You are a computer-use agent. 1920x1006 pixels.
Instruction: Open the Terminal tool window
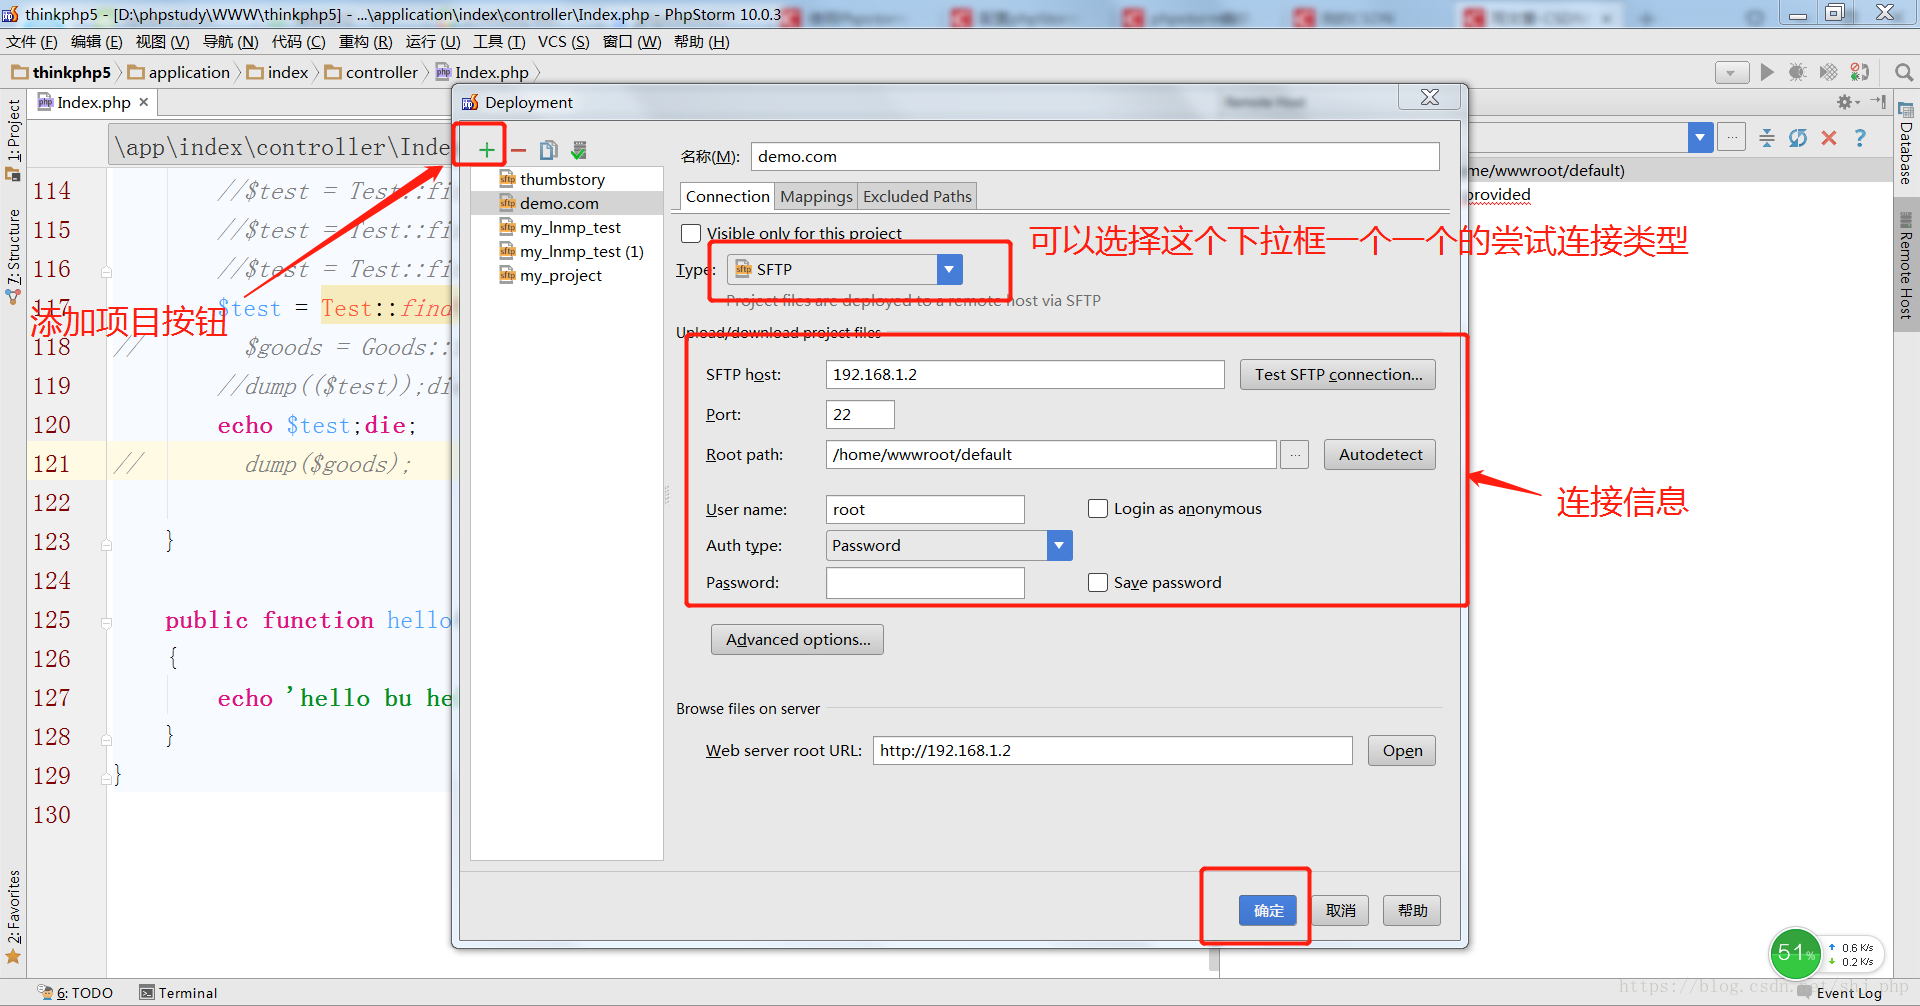tap(178, 993)
